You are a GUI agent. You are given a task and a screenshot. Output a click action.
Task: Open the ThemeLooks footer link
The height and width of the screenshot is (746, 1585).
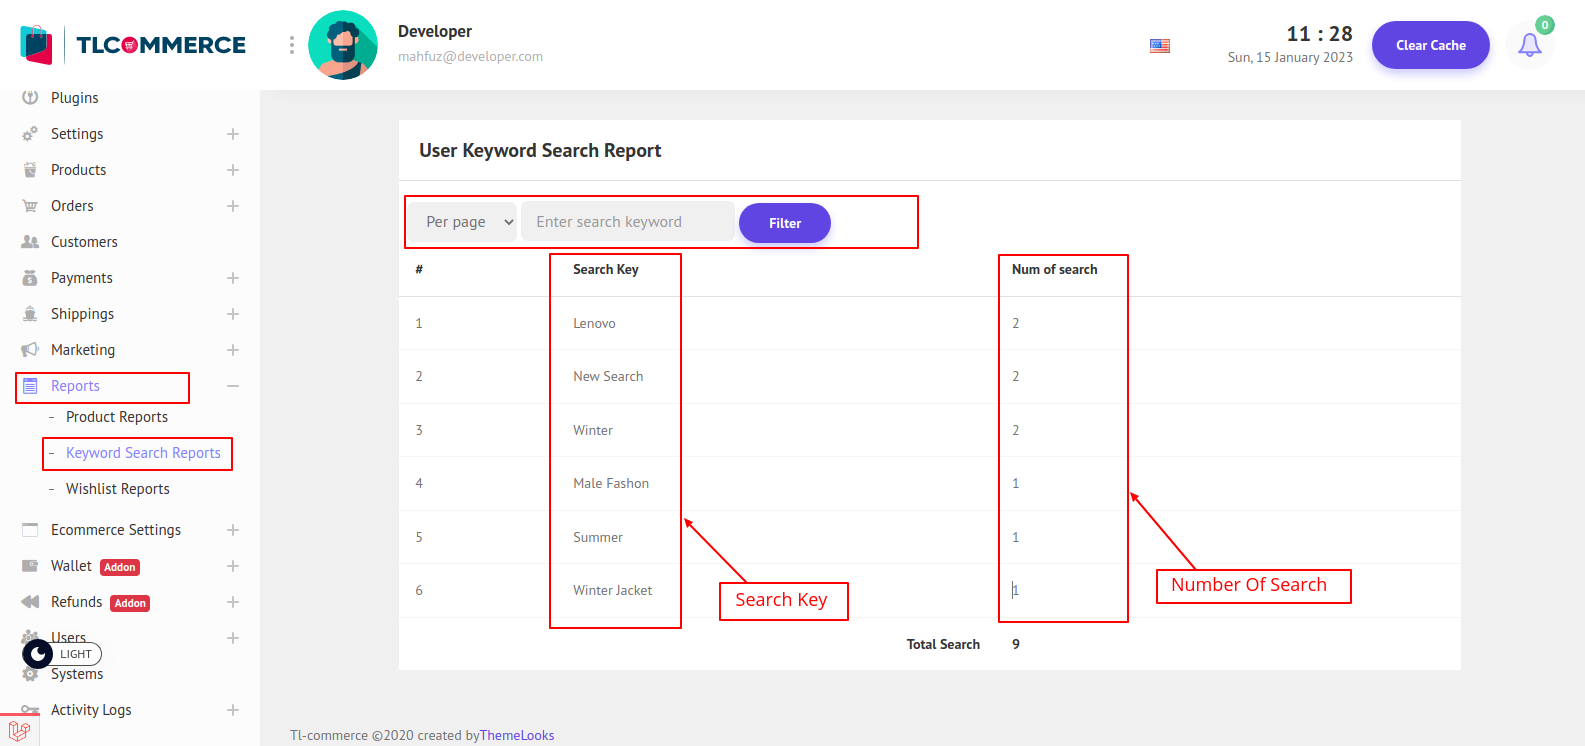coord(517,735)
